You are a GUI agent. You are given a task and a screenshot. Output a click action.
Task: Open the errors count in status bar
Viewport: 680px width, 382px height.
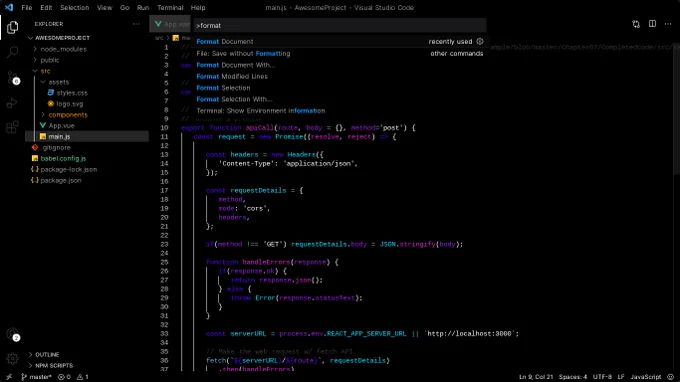click(x=64, y=377)
